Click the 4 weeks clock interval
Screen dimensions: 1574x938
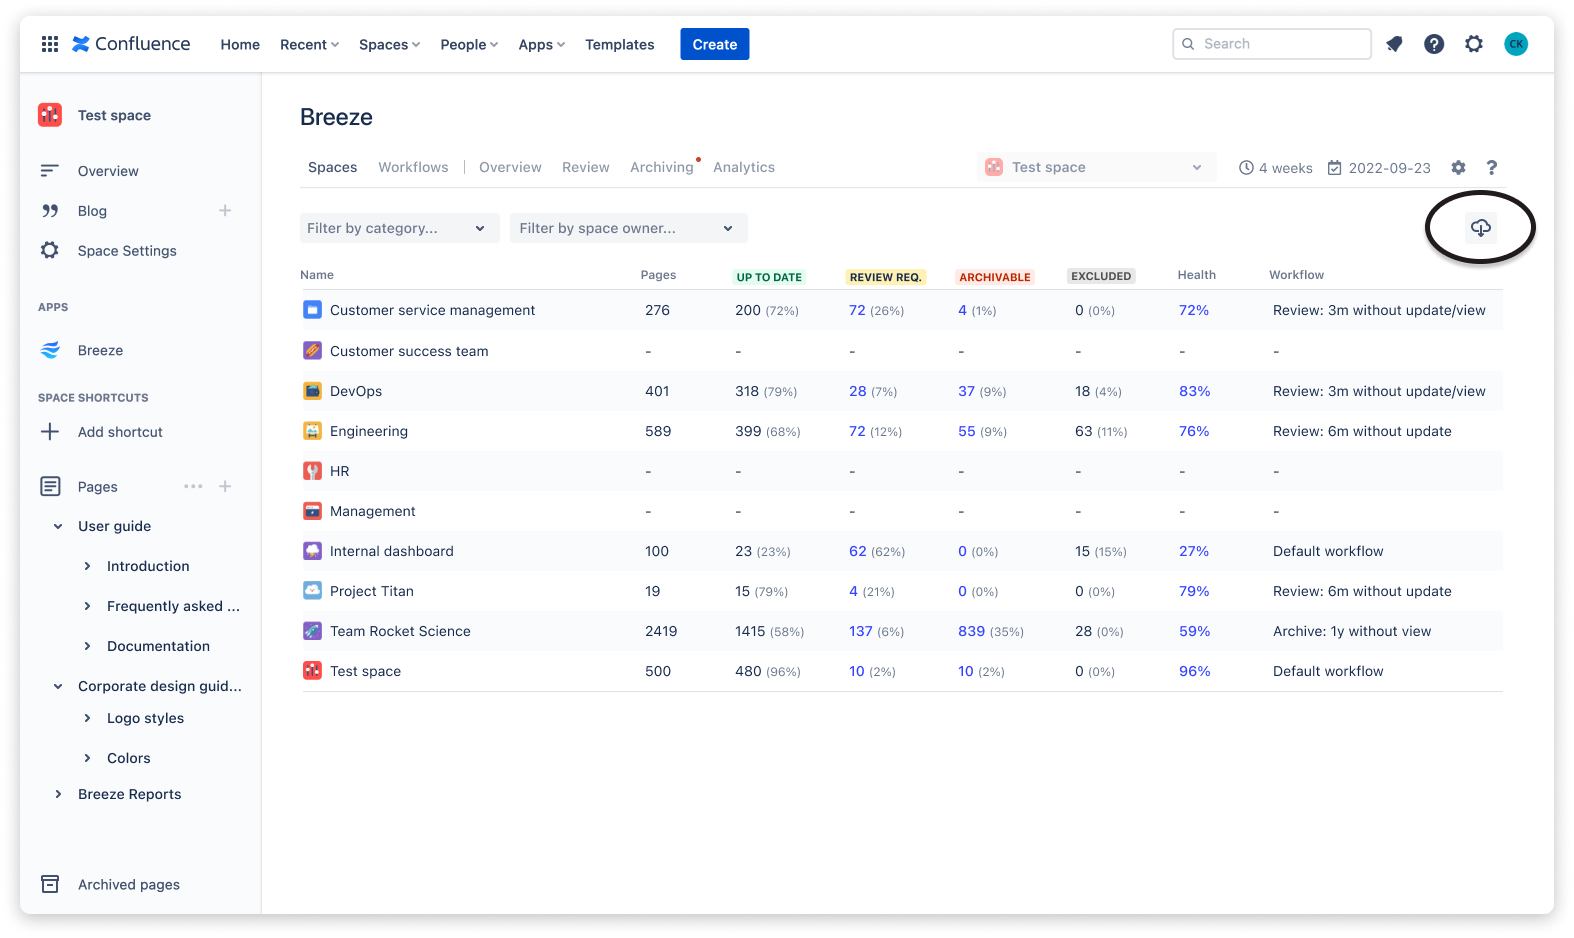point(1276,168)
